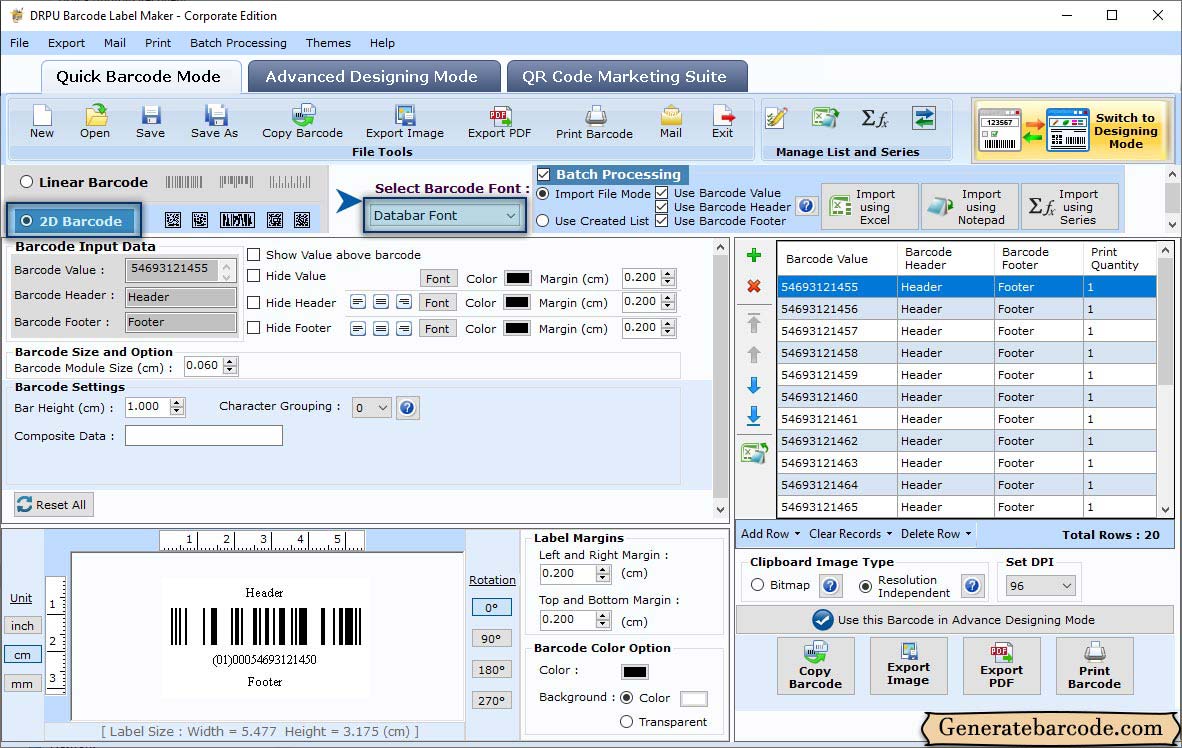Open the File menu
1182x748 pixels.
20,43
